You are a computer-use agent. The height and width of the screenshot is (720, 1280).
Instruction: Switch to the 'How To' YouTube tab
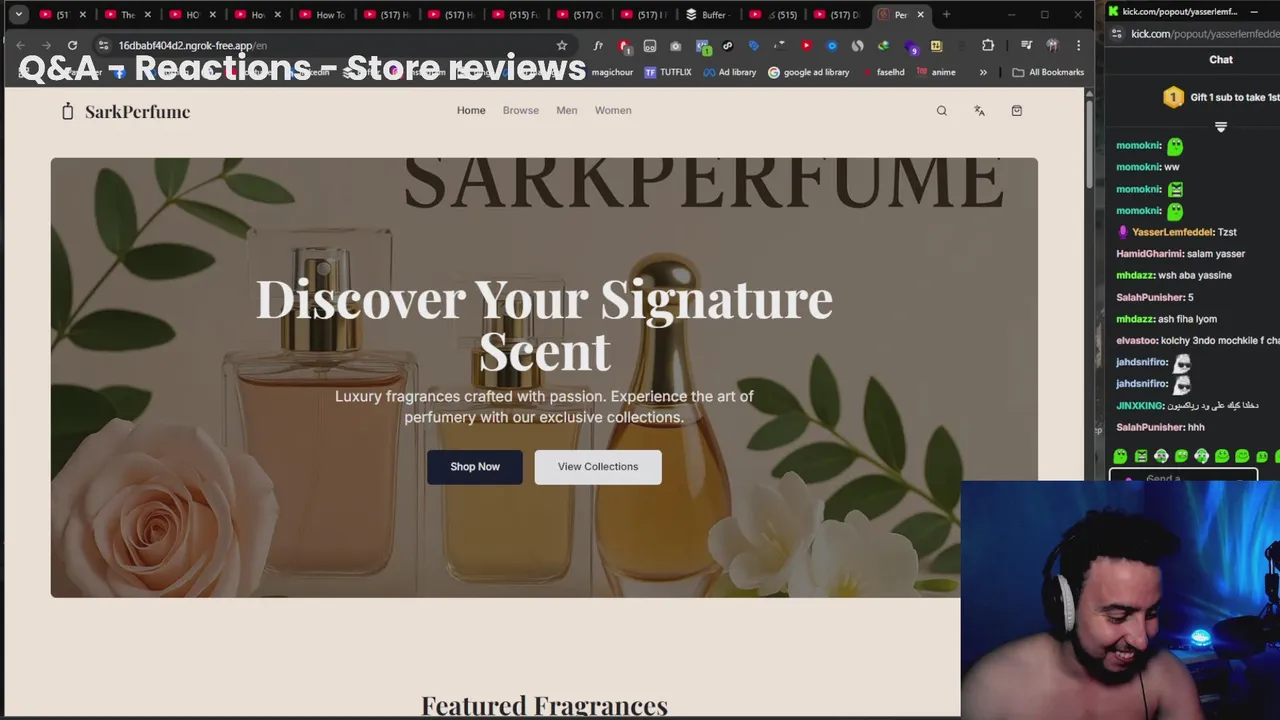click(x=323, y=14)
